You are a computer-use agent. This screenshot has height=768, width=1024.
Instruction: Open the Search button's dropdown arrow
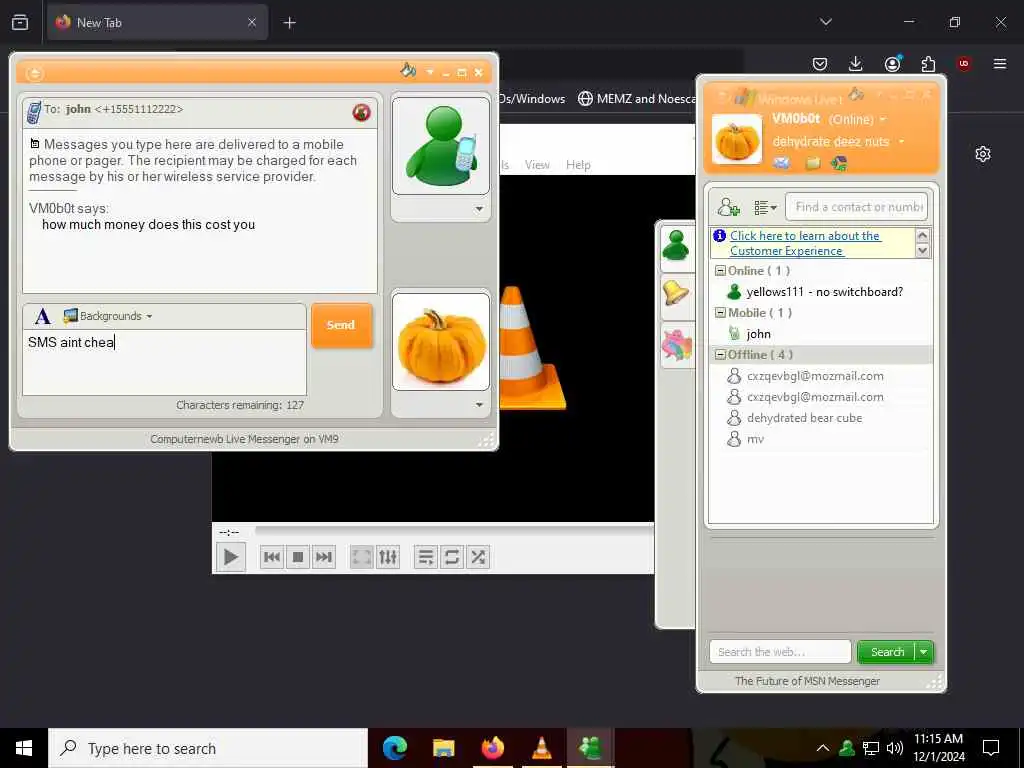point(923,652)
